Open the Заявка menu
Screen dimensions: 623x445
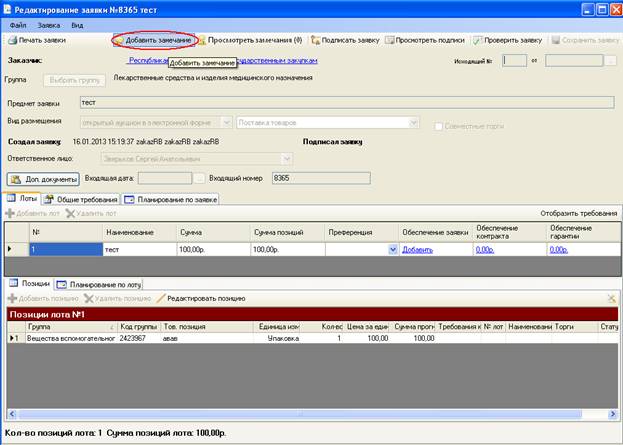pyautogui.click(x=48, y=25)
